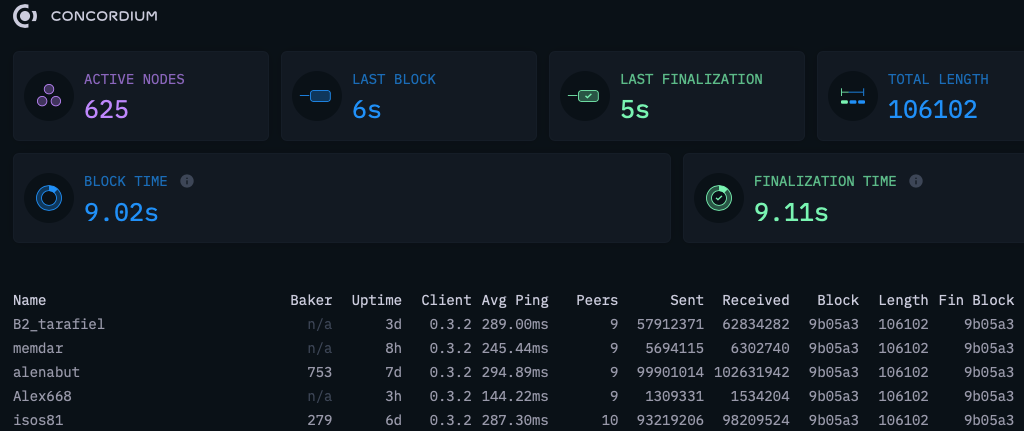Click received value 1534204
Viewport: 1024px width, 431px height.
760,396
